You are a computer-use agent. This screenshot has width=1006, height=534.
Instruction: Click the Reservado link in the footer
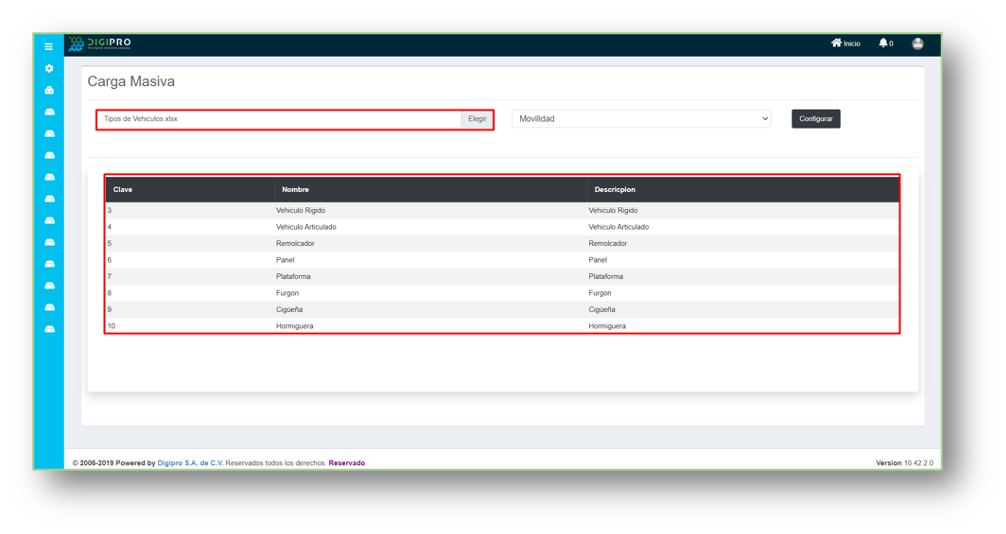click(347, 463)
